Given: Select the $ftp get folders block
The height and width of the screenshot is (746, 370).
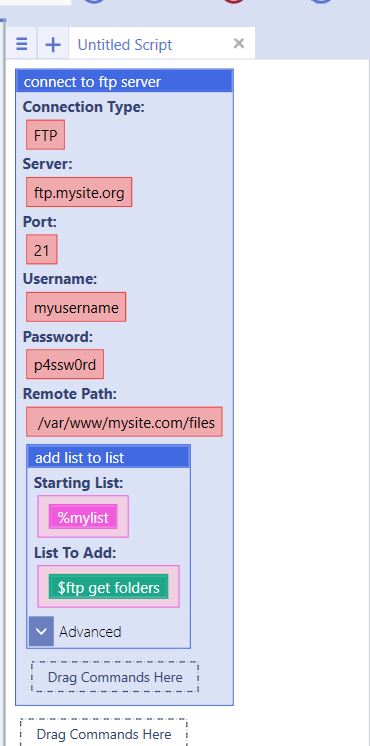Looking at the screenshot, I should (x=108, y=587).
